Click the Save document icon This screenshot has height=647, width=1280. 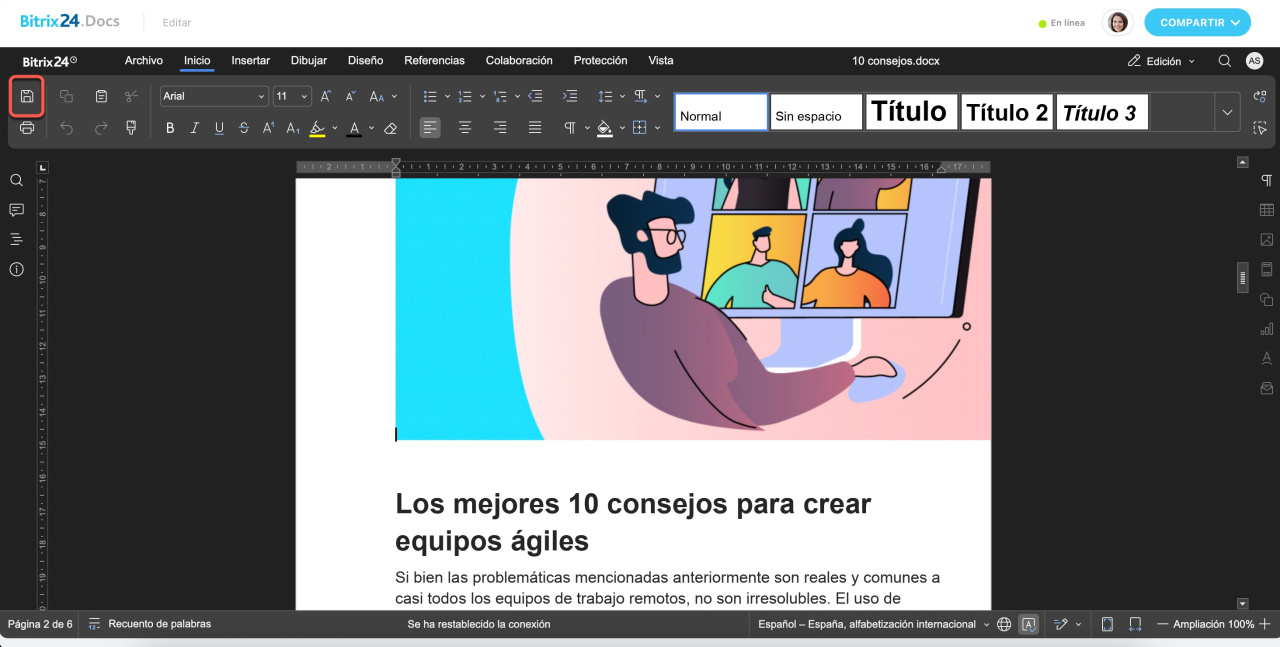click(27, 96)
